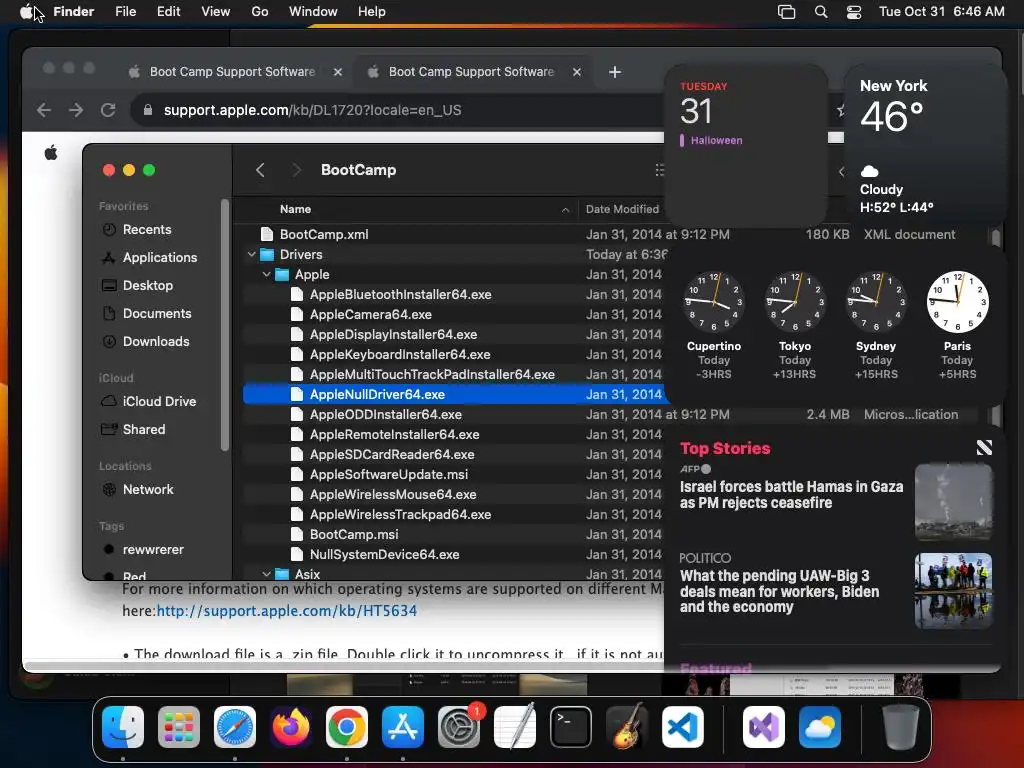
Task: Open the Weather app in the Dock
Action: (820, 727)
